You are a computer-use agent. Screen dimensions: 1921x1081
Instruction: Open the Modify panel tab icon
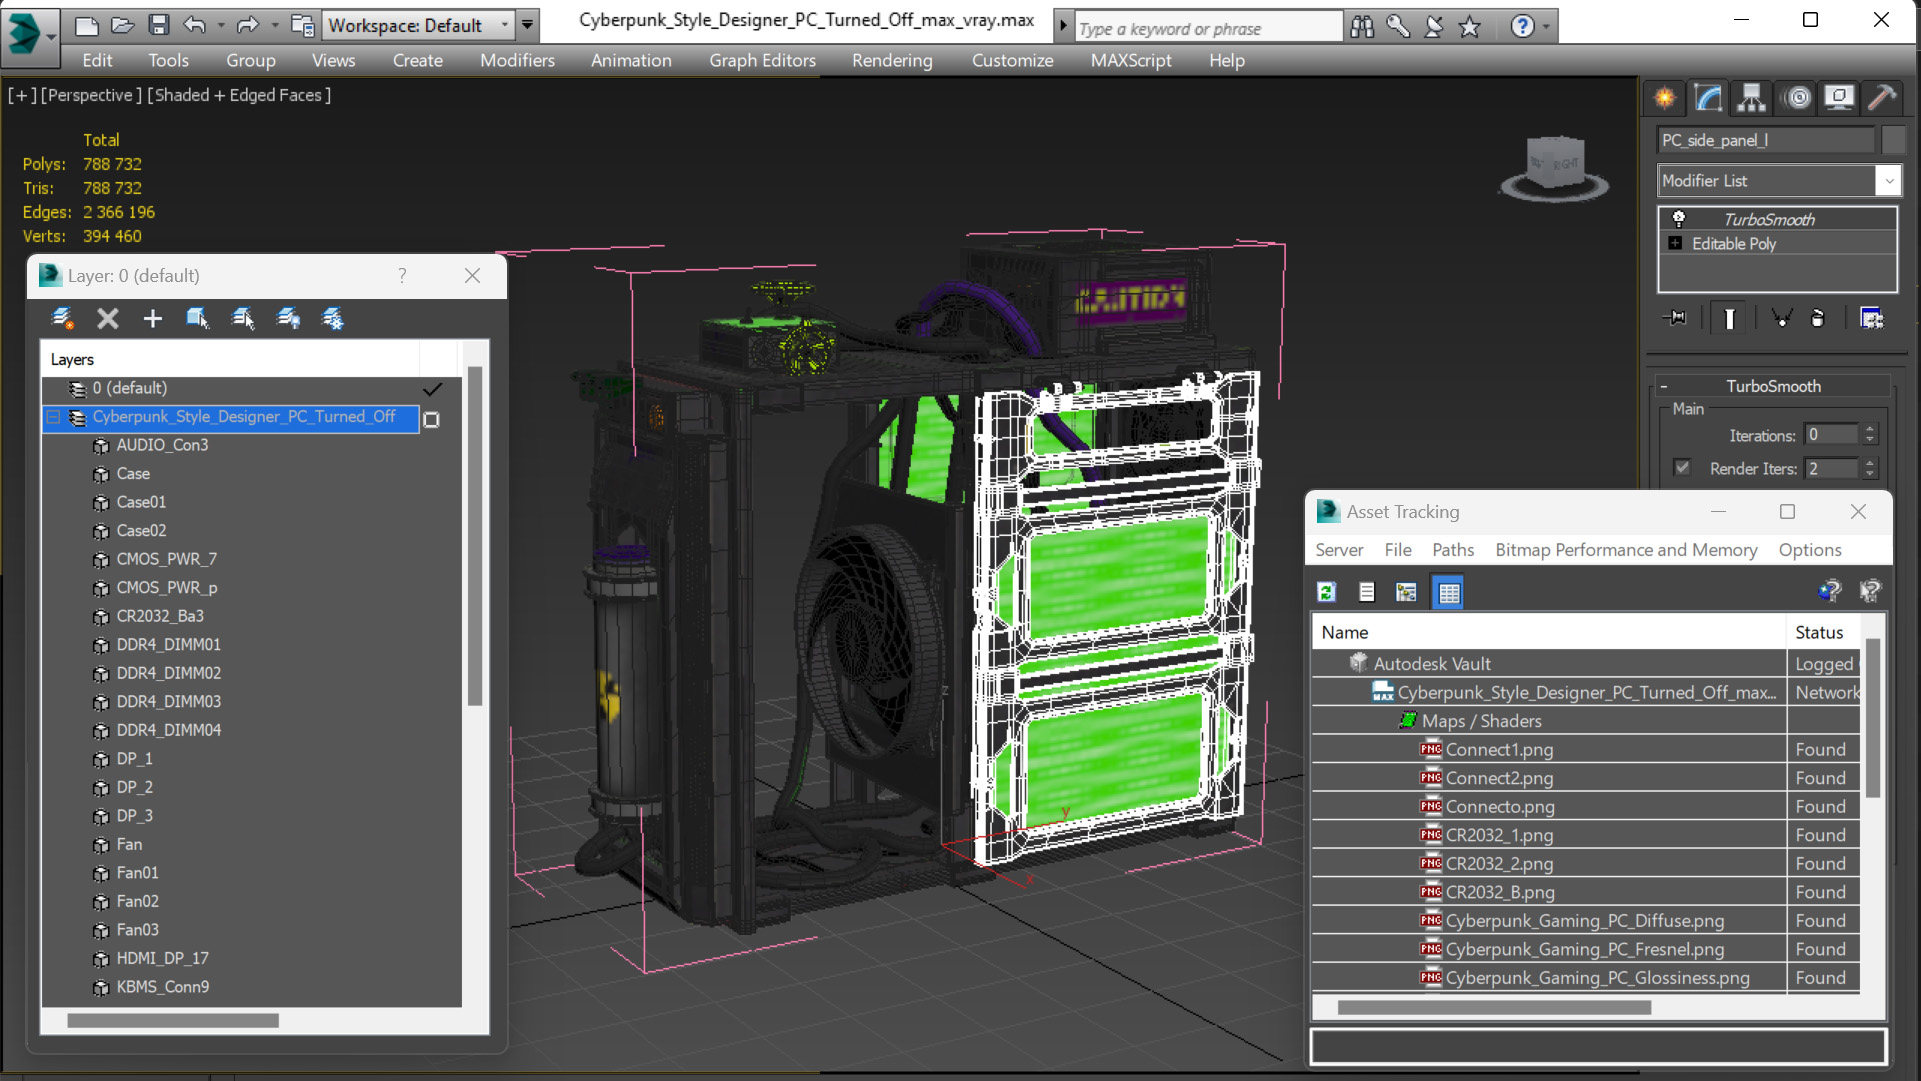1708,98
